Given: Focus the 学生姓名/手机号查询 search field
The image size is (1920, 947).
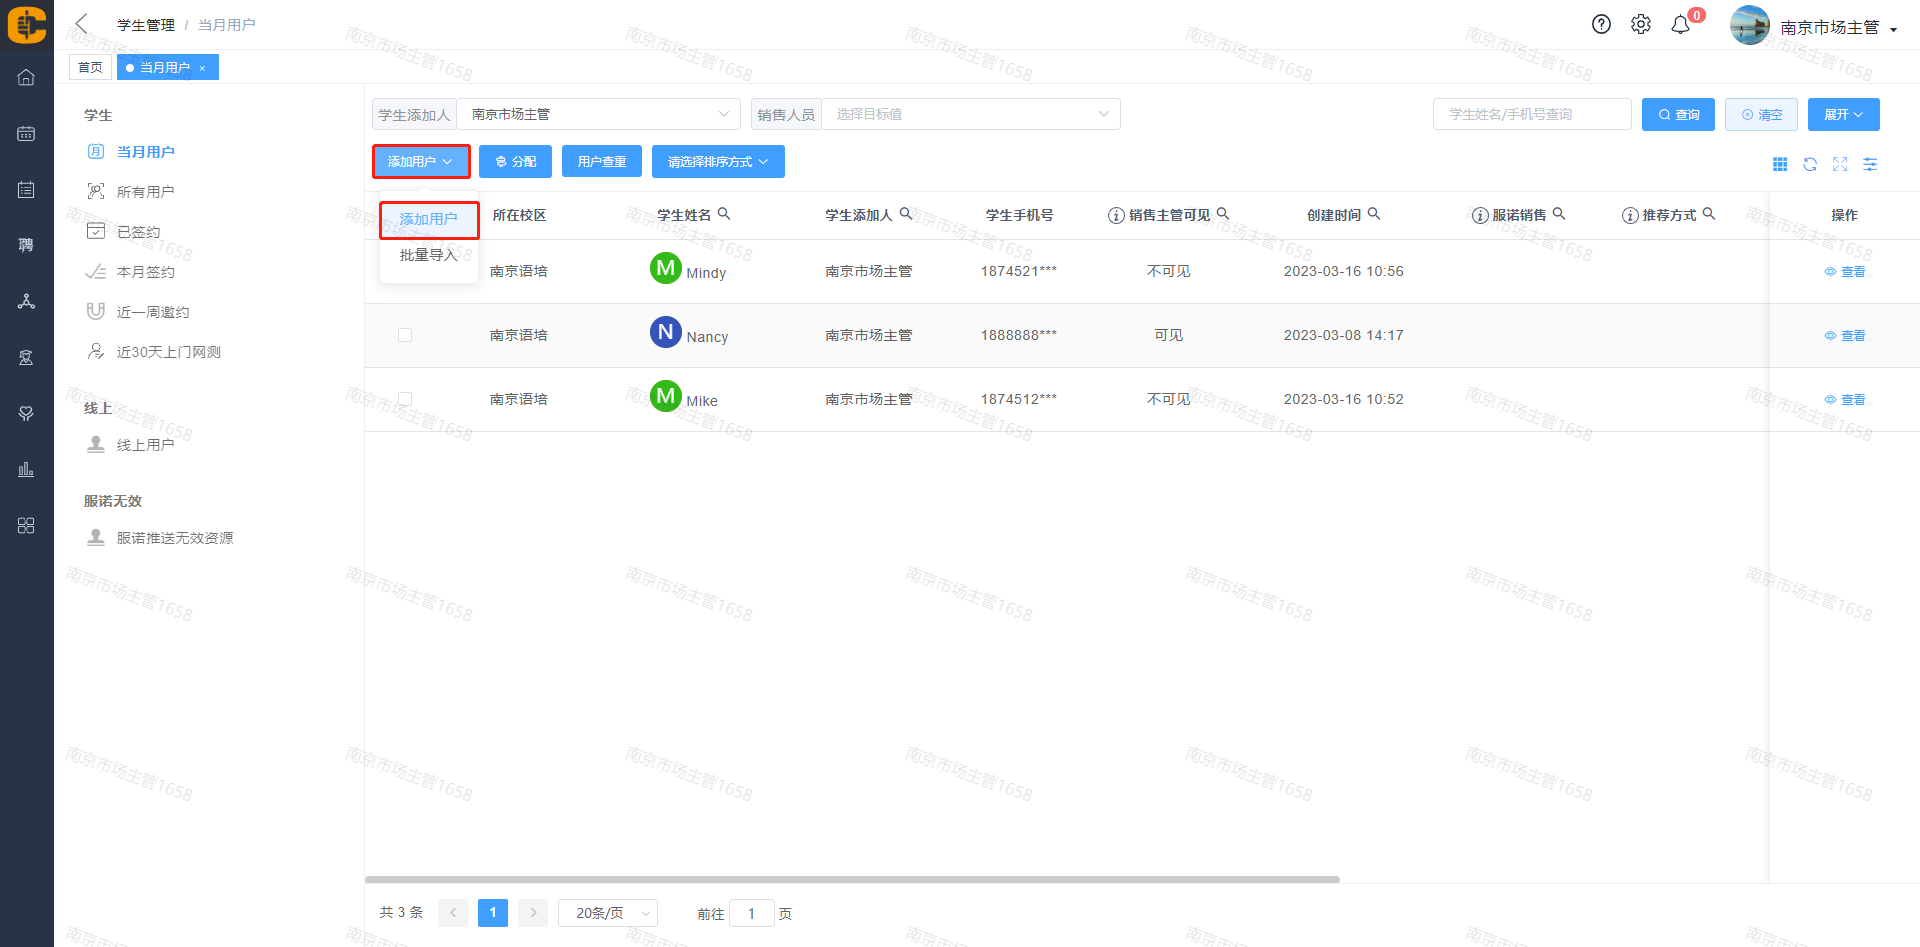Looking at the screenshot, I should 1531,114.
